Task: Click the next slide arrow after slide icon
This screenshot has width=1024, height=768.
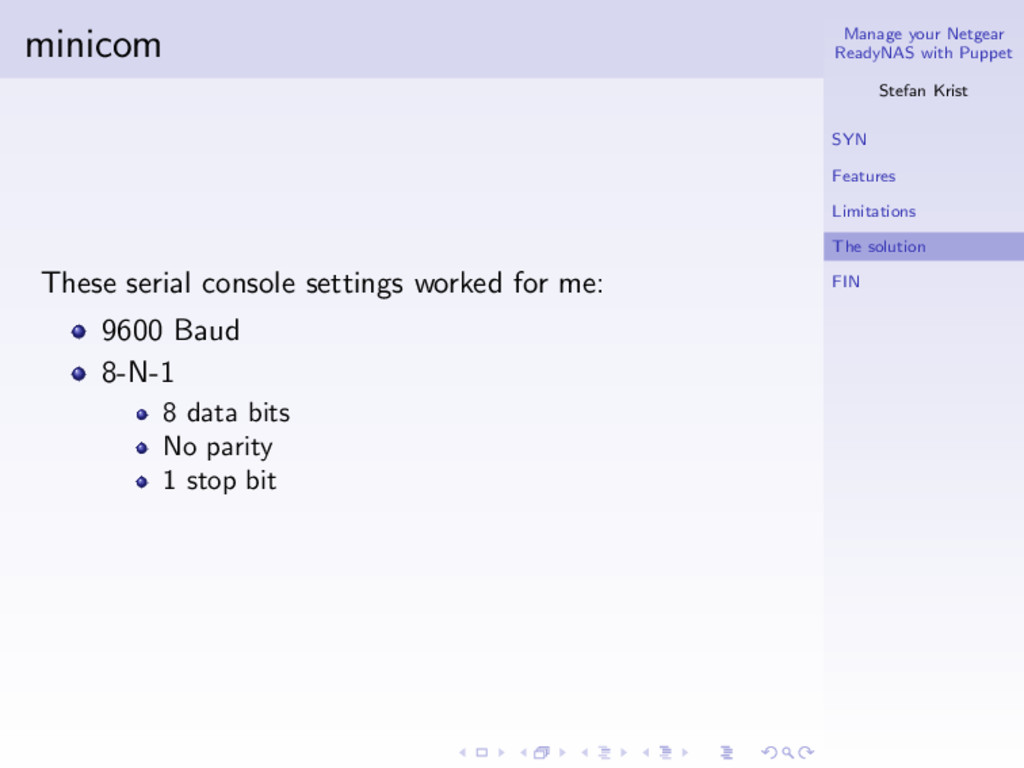Action: tap(500, 752)
